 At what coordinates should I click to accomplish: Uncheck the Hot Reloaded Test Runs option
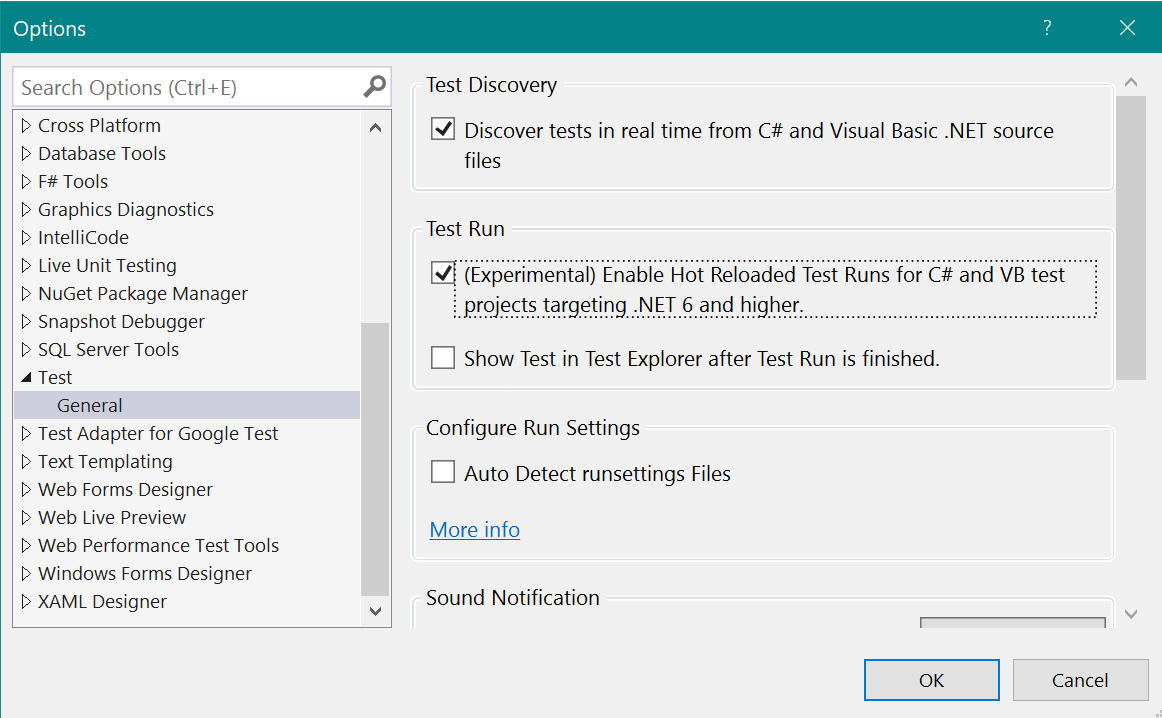(x=441, y=272)
